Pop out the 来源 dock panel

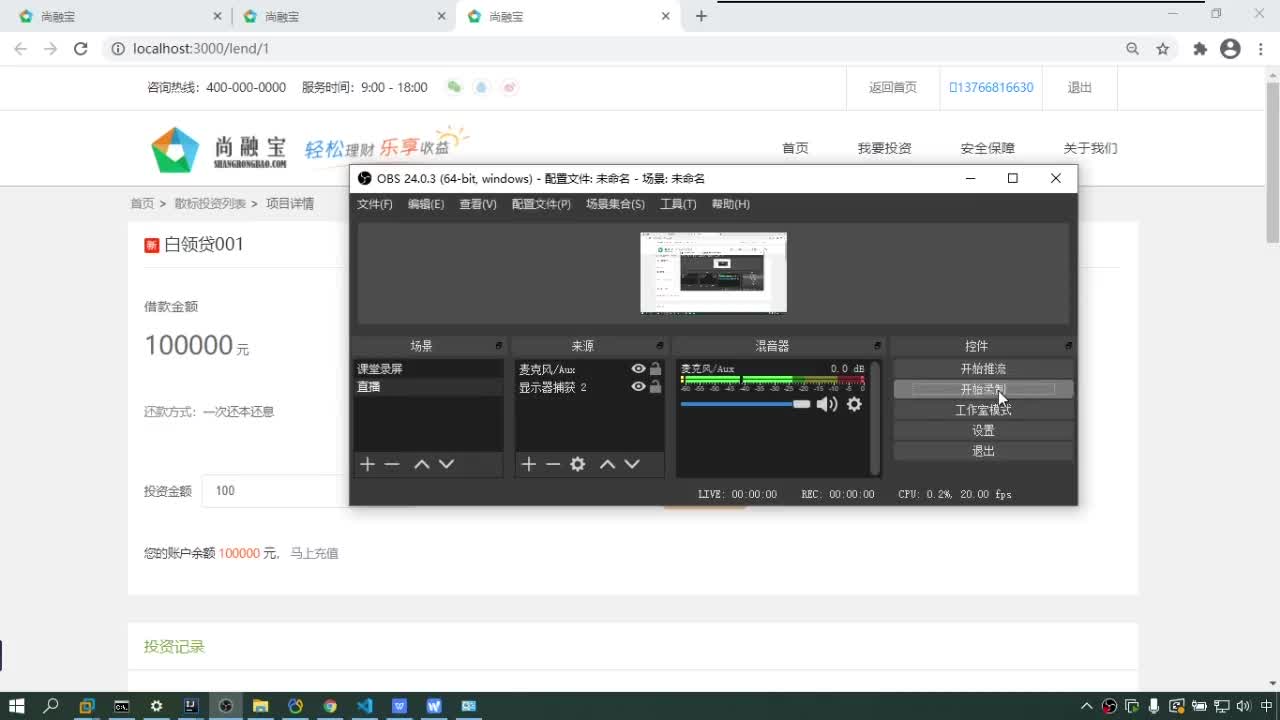[x=660, y=346]
